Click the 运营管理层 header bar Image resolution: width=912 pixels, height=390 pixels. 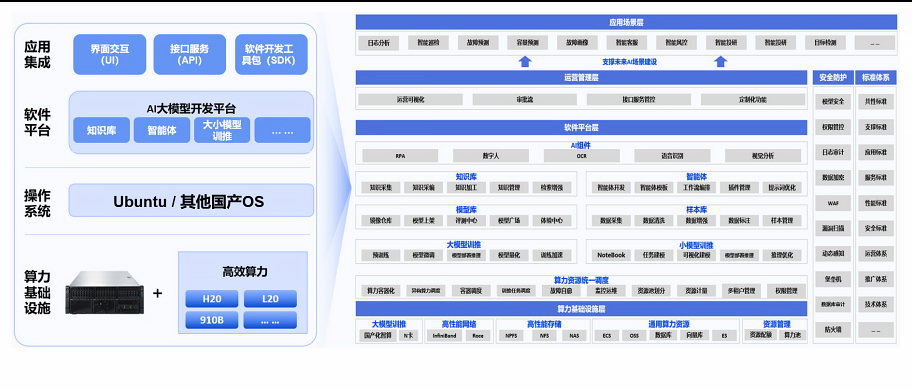click(x=581, y=77)
